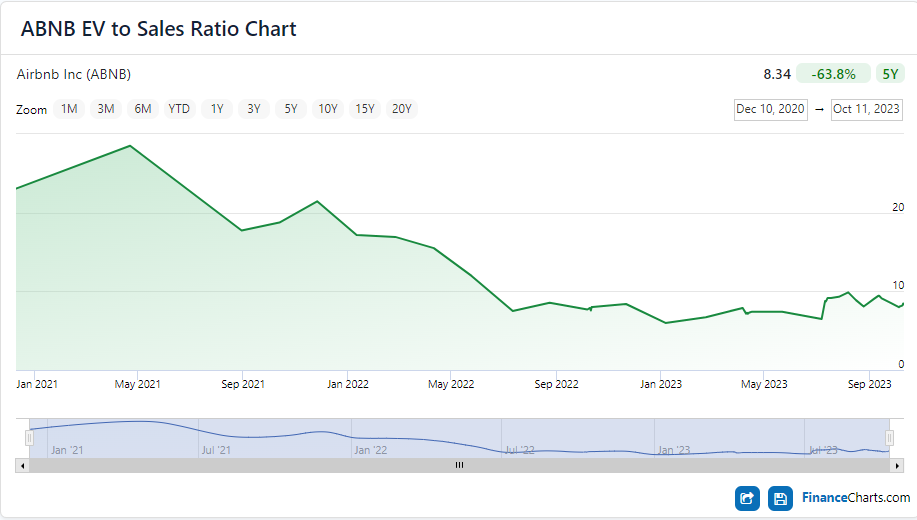Click the green 5Y badge beside -63.8%

click(x=890, y=74)
